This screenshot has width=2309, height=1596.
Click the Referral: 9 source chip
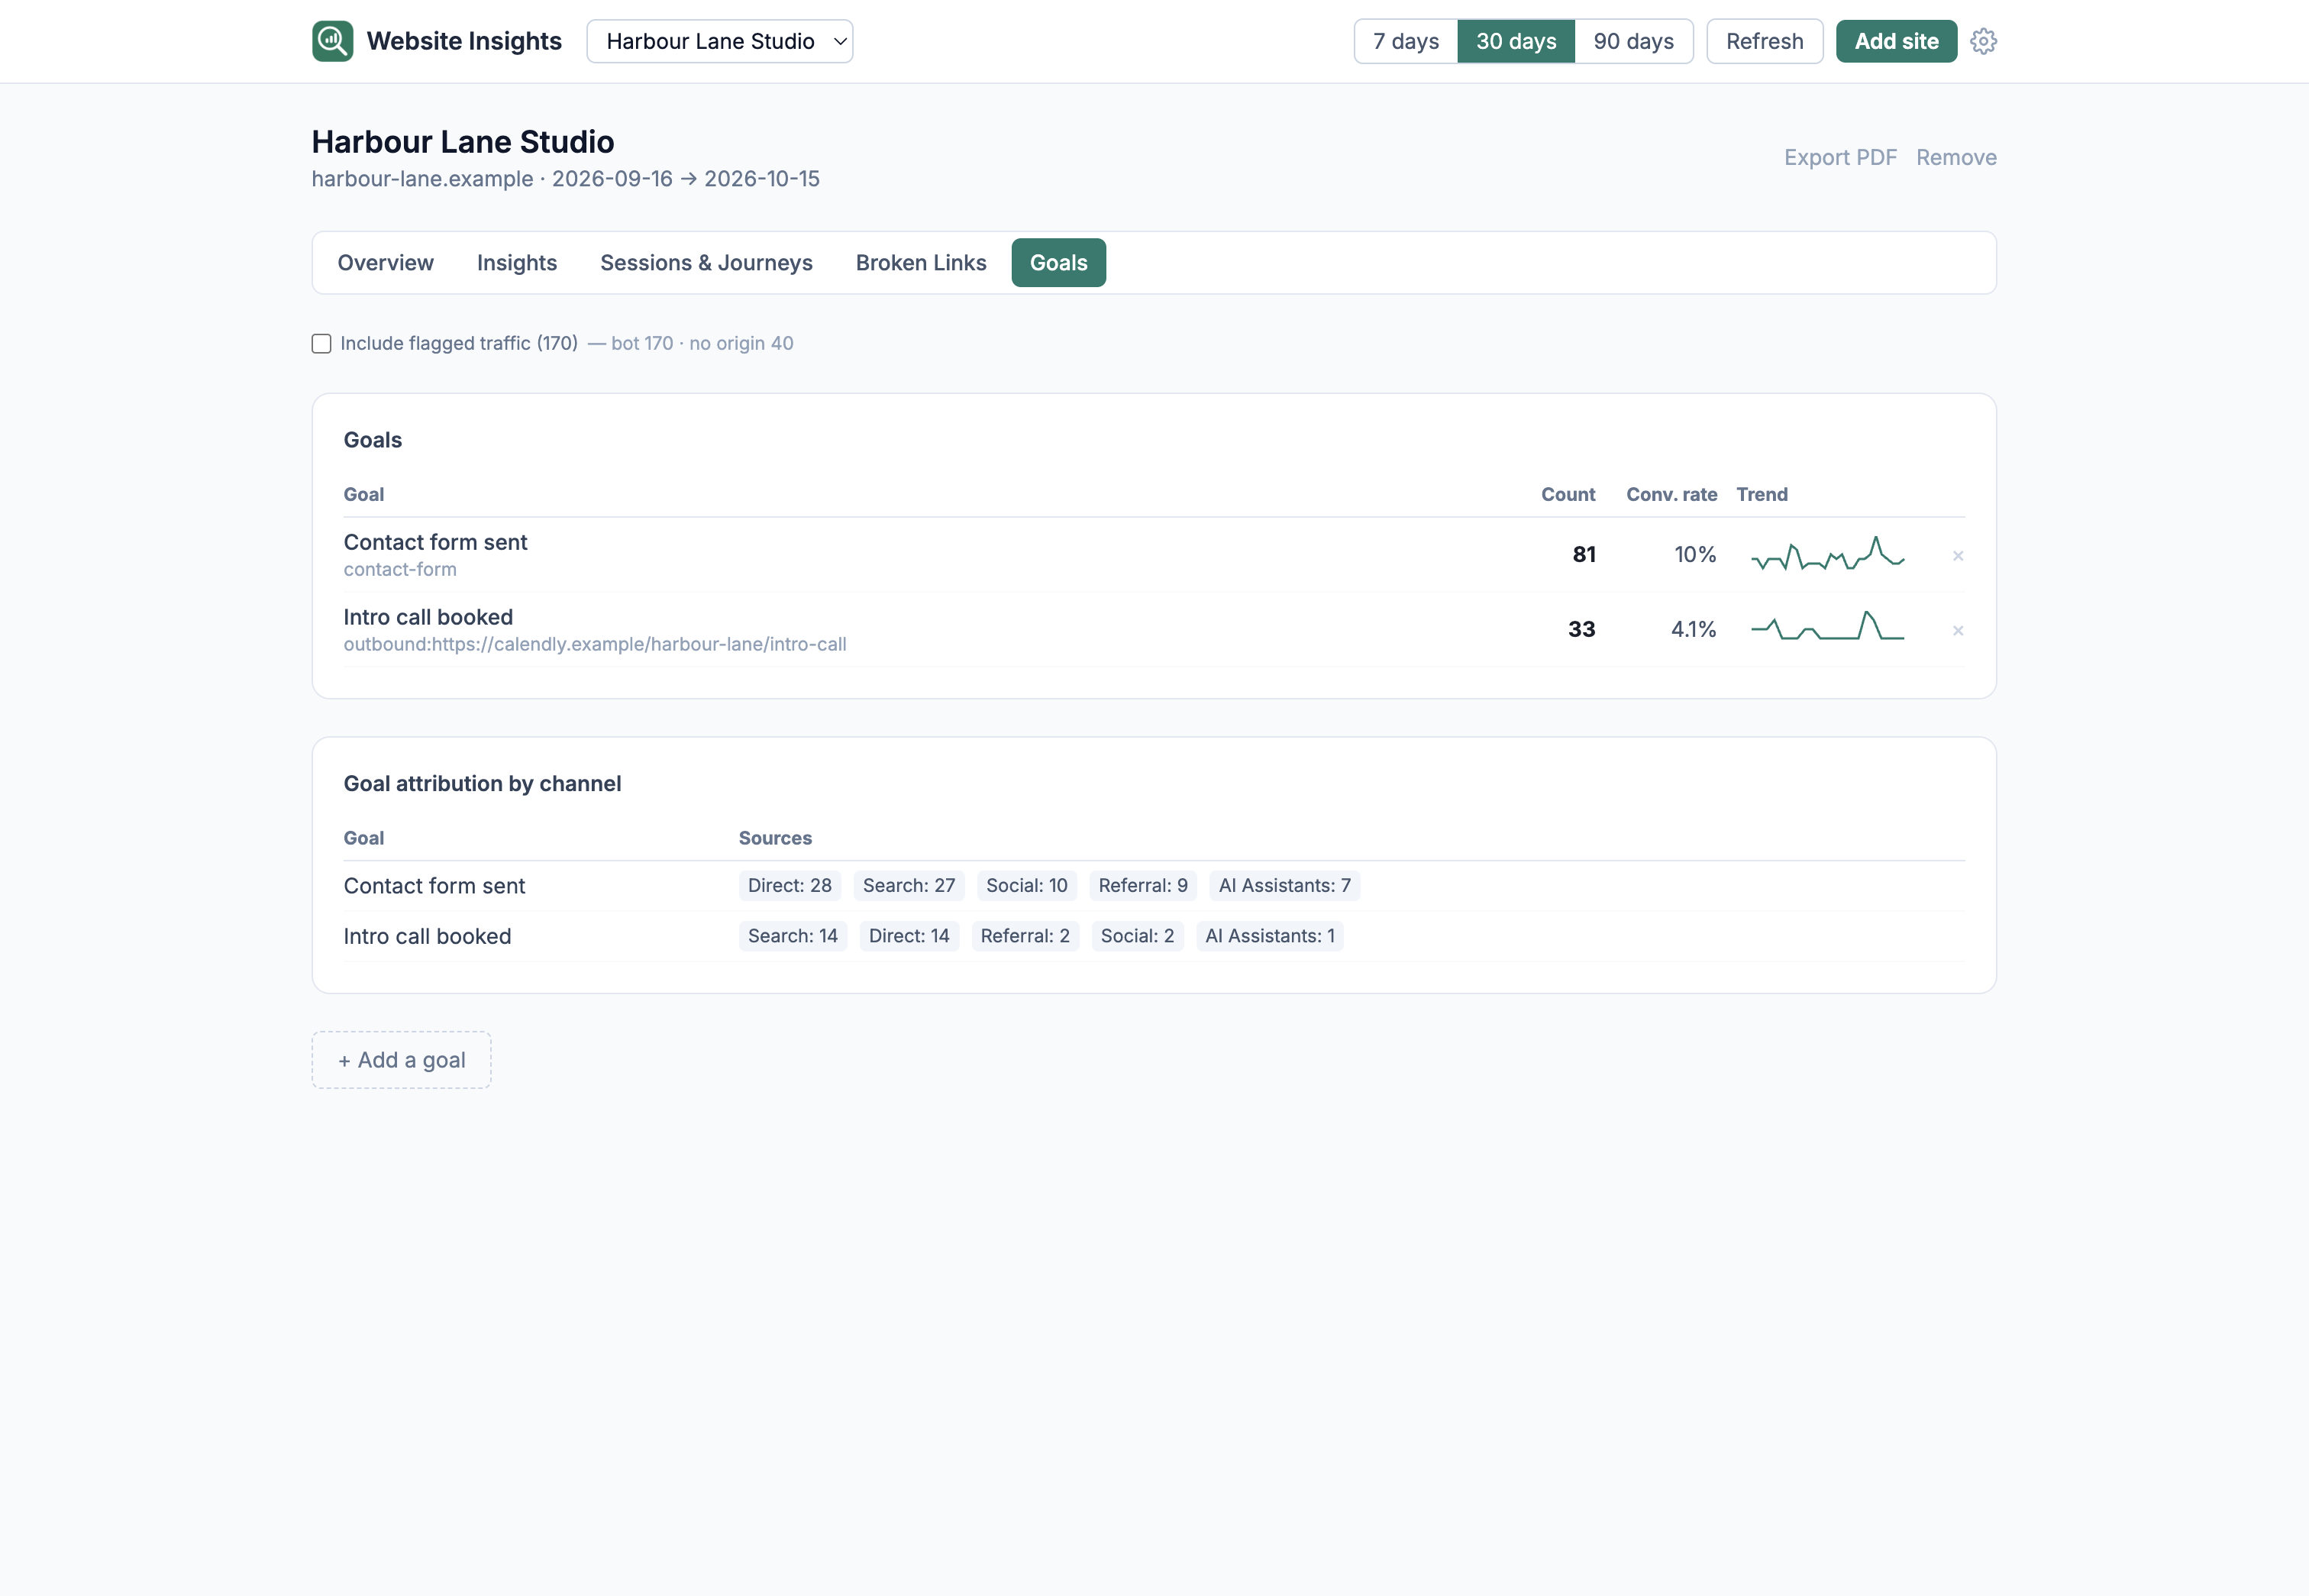1142,885
